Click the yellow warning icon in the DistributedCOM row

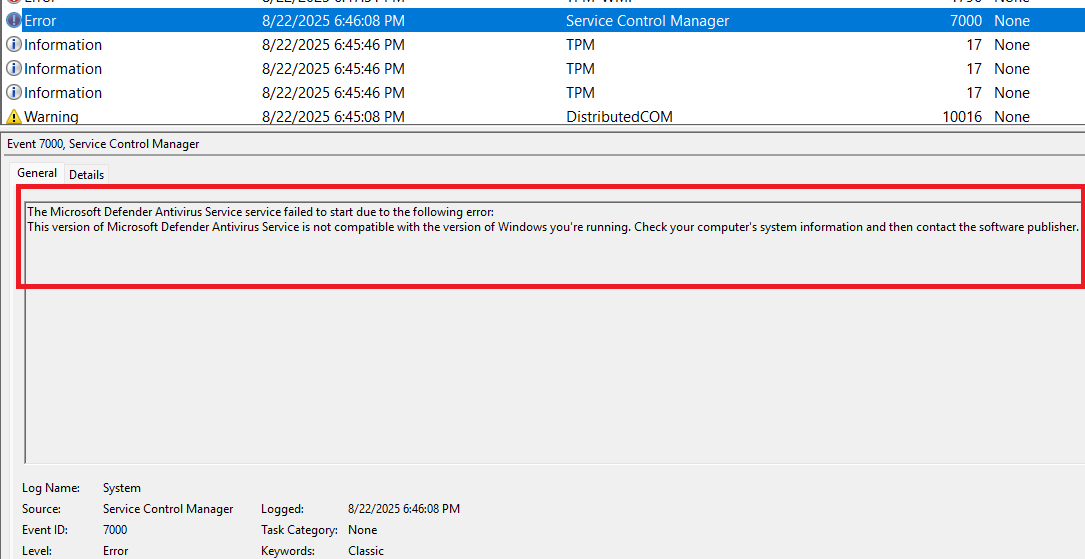coord(13,116)
